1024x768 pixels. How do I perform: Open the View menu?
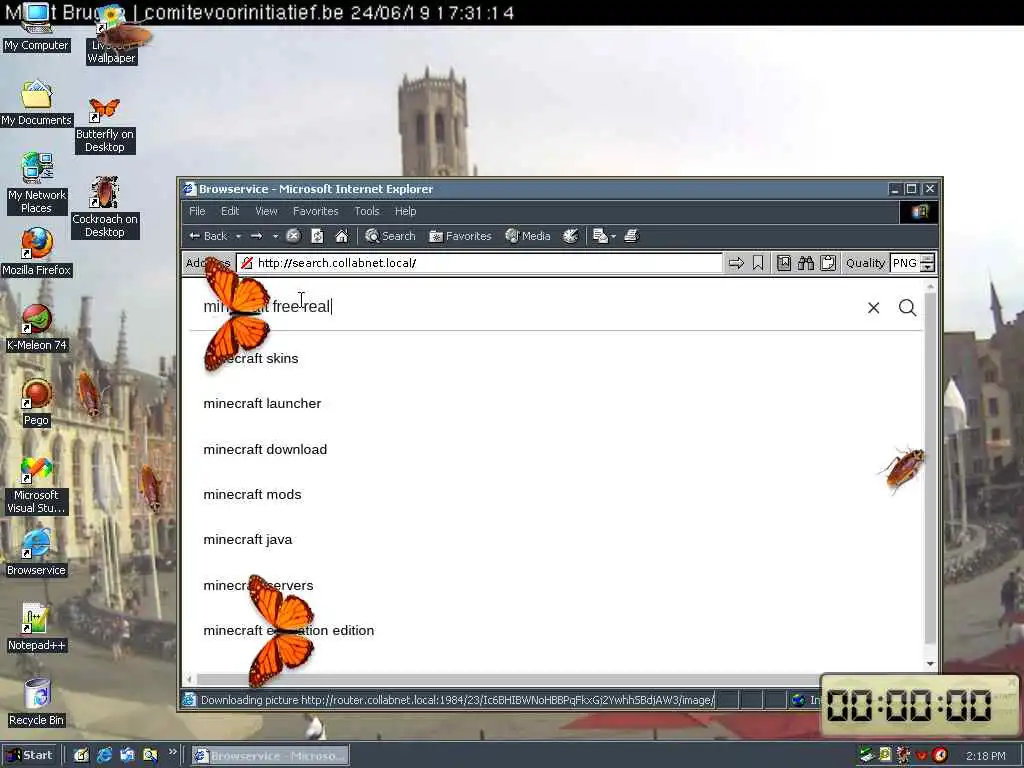266,211
